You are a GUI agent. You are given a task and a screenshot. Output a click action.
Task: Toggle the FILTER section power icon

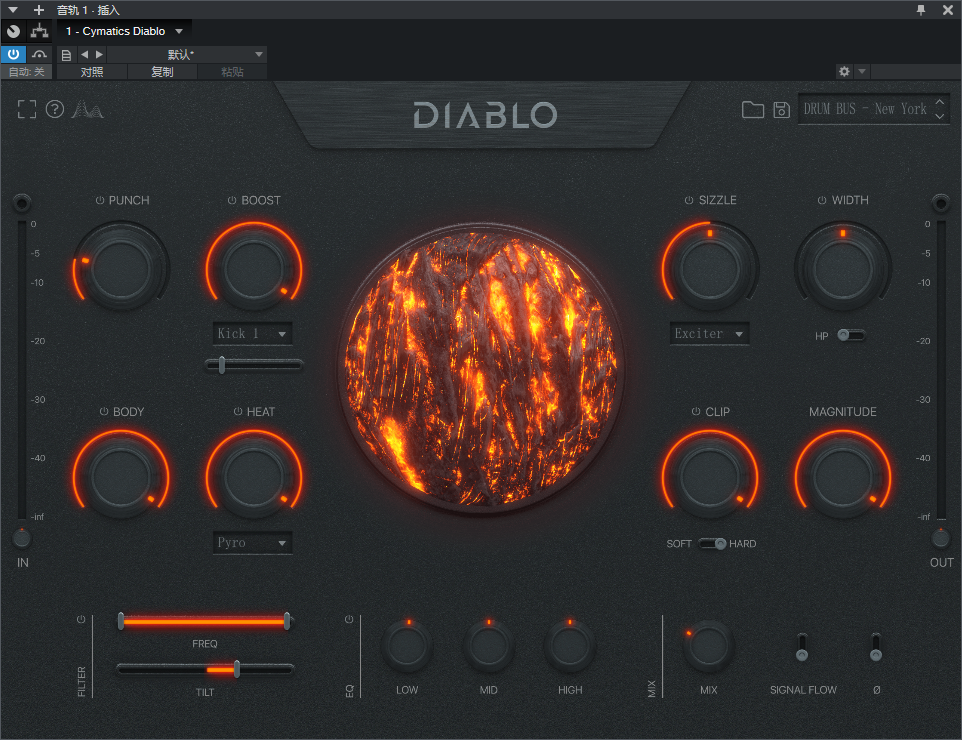(81, 620)
